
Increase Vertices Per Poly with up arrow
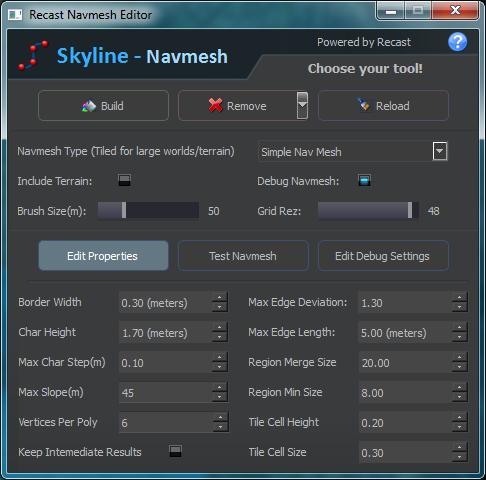[220, 417]
